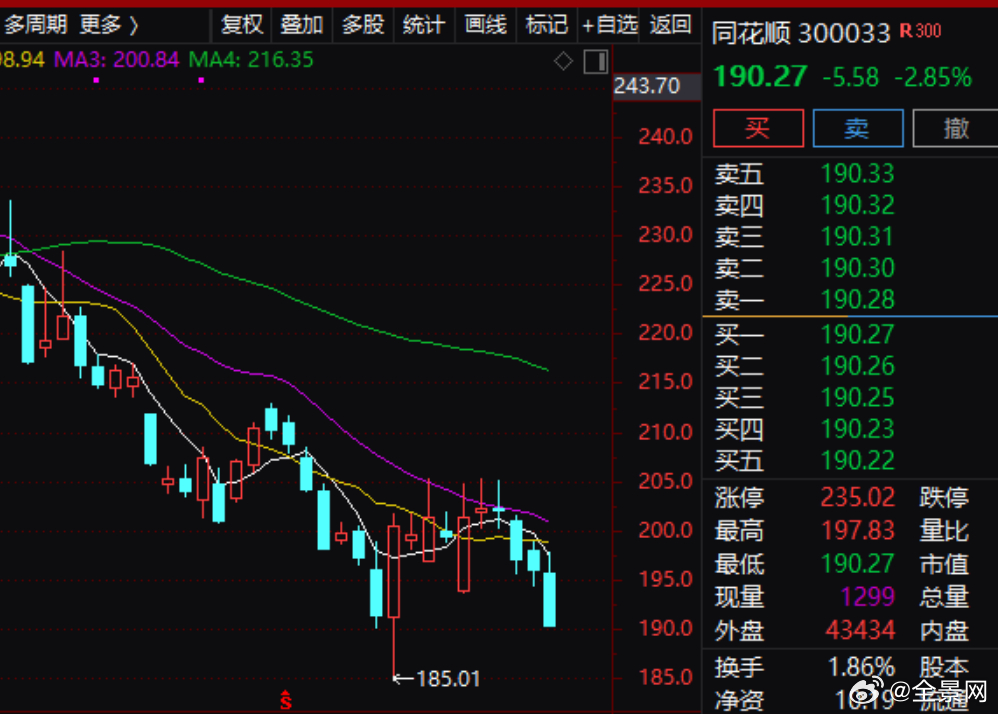
Task: Toggle the split panel layout icon
Action: [x=596, y=62]
